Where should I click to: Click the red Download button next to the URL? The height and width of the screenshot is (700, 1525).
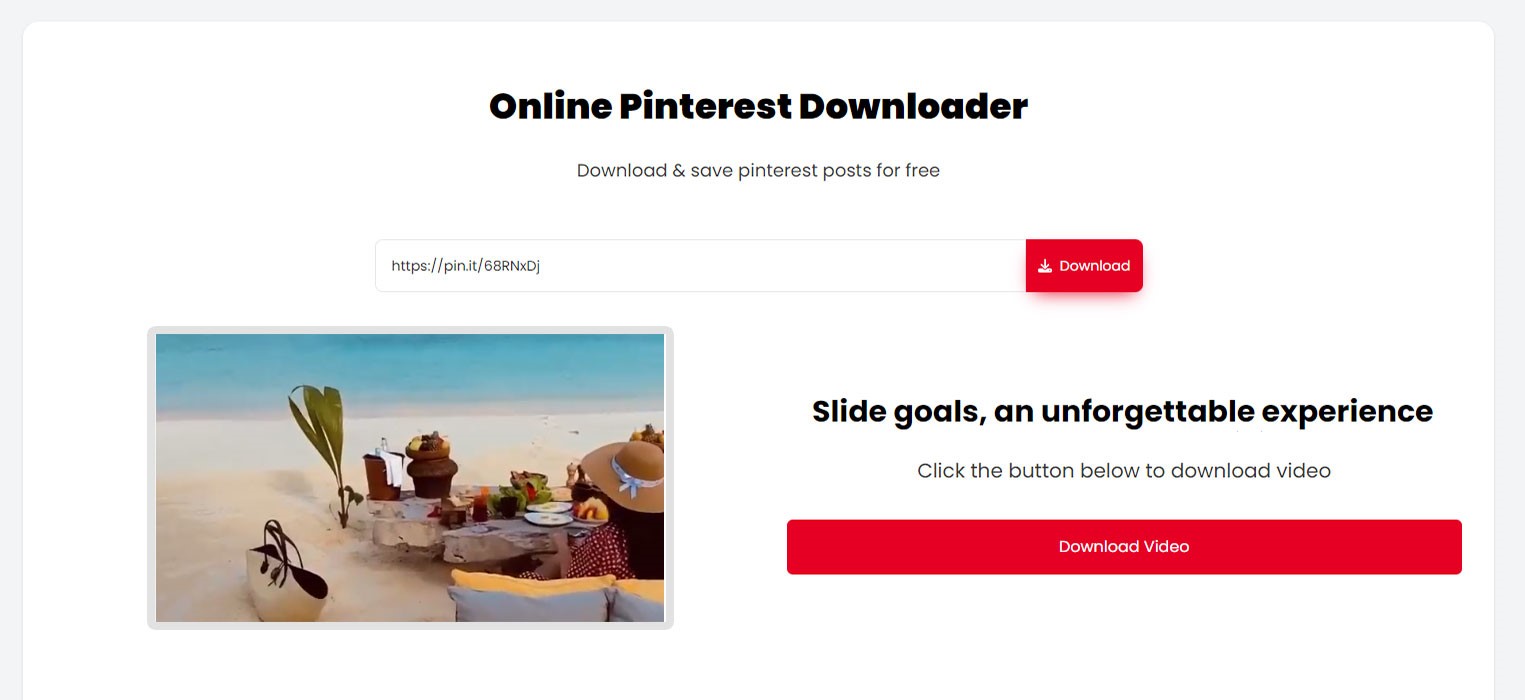[1084, 266]
